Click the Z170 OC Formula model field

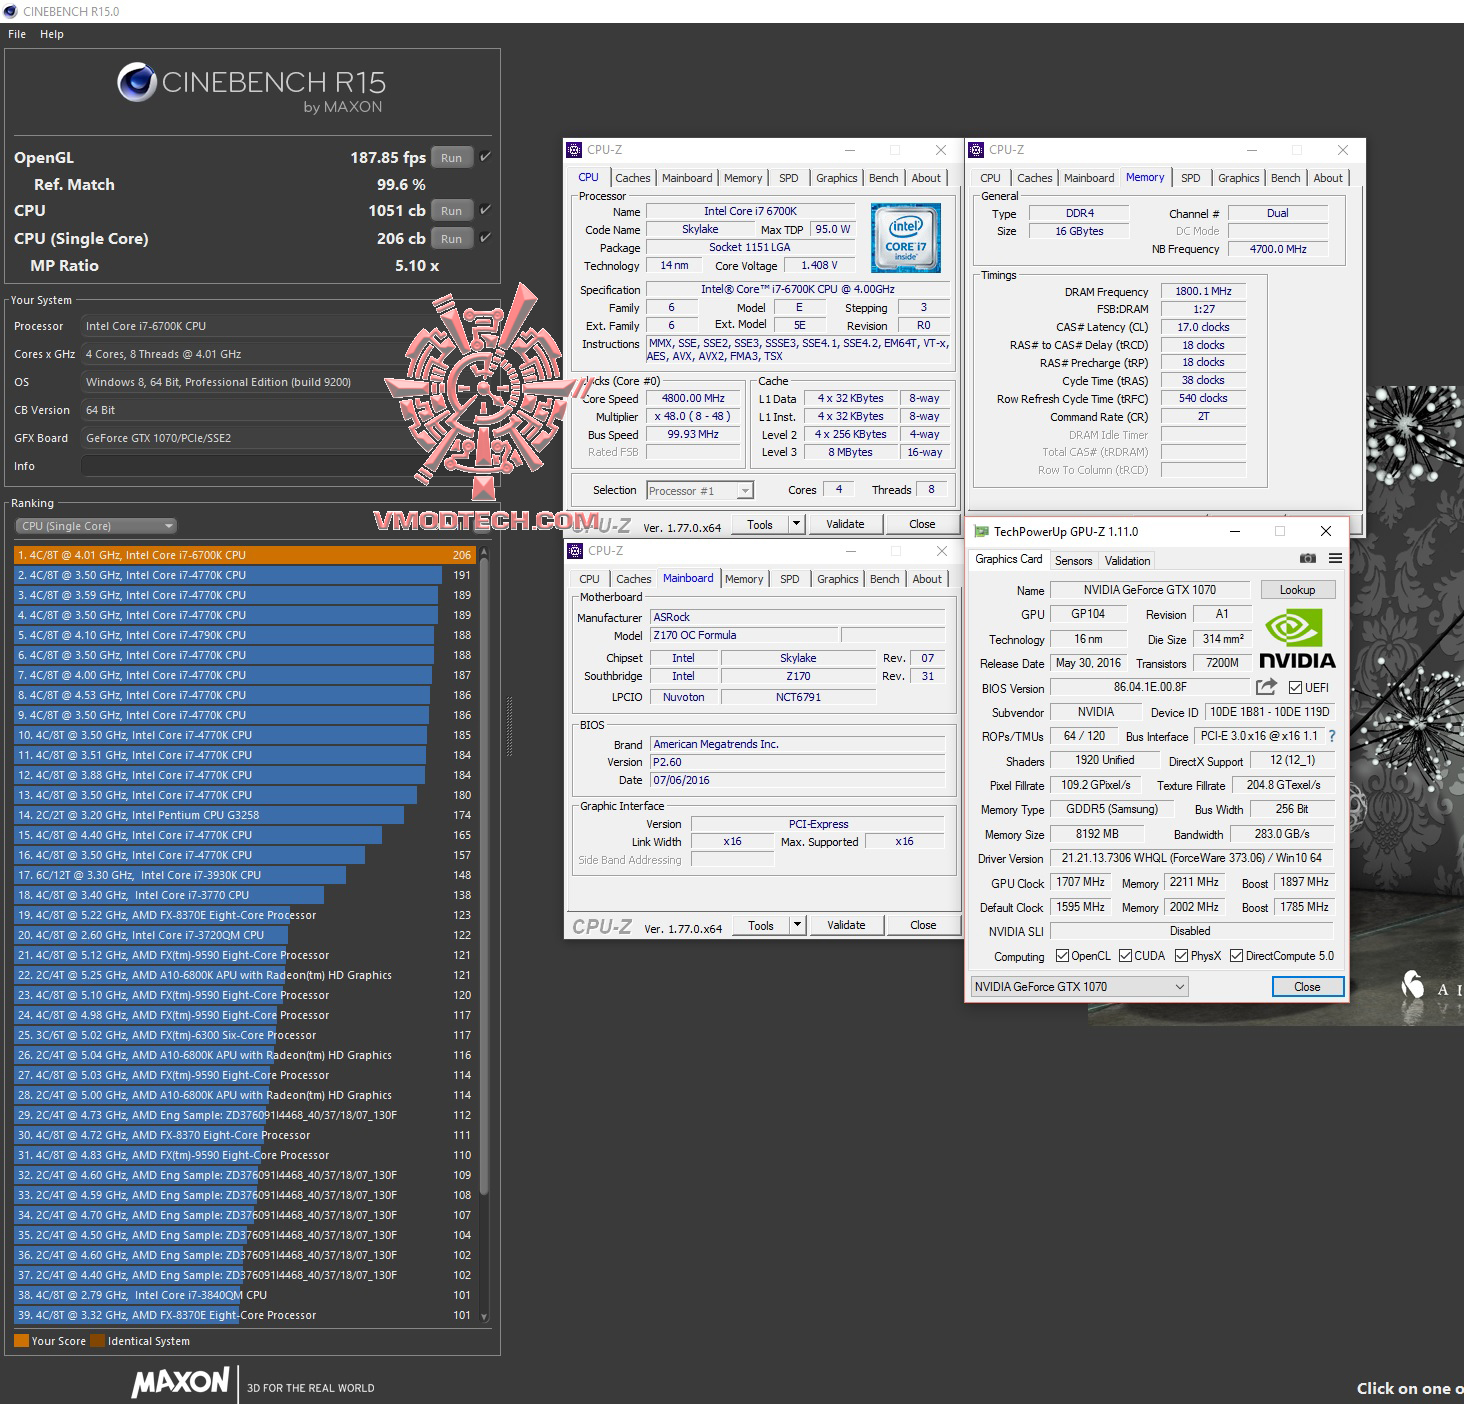coord(744,635)
